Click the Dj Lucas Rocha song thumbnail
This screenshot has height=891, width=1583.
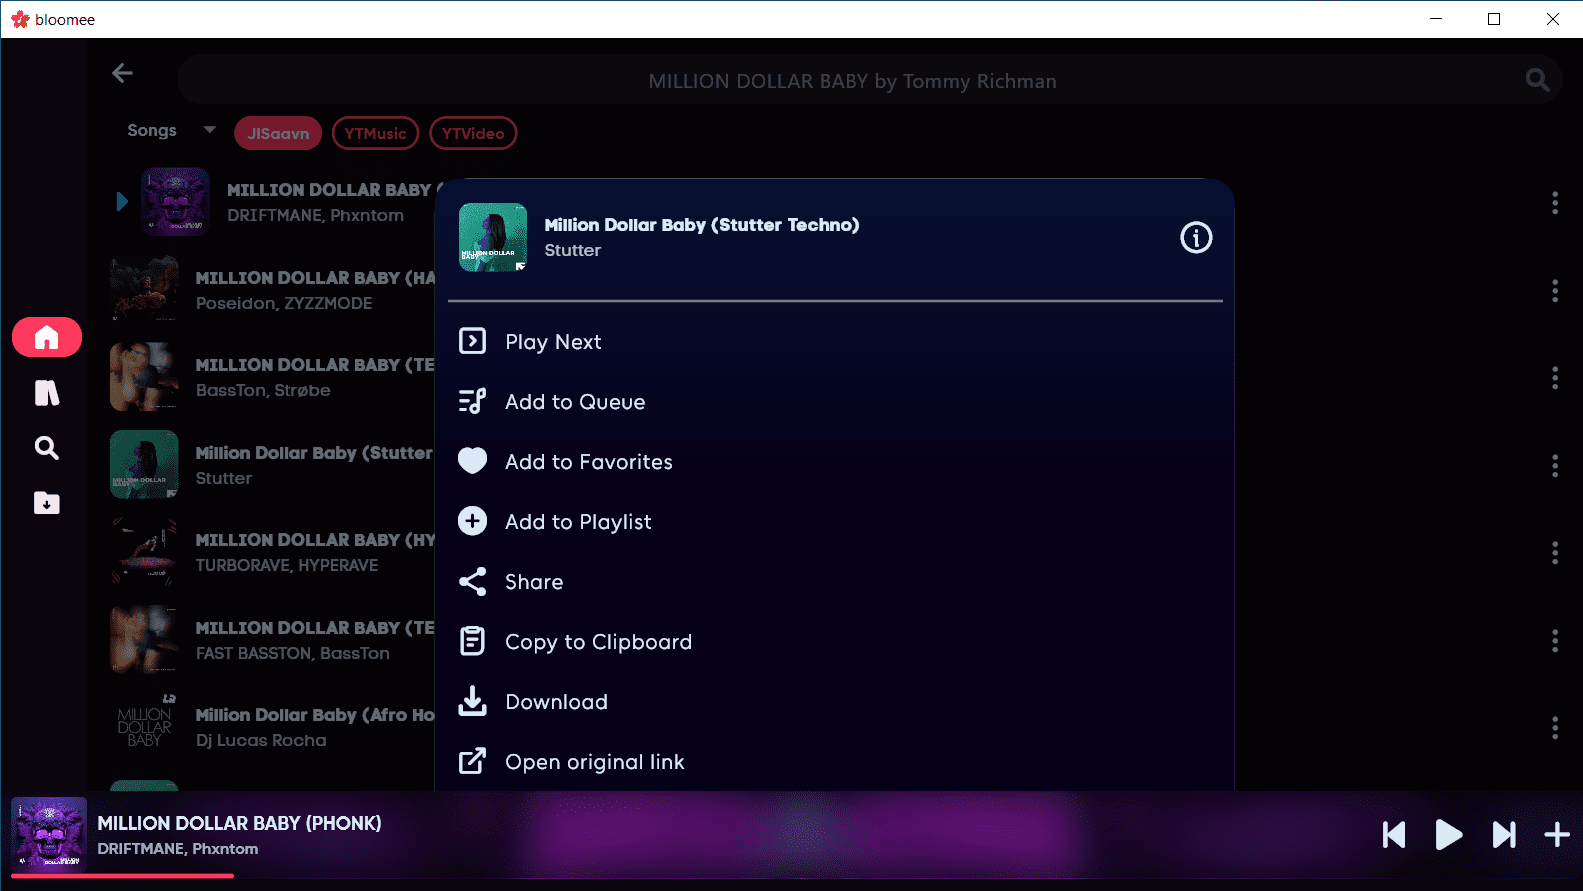144,727
